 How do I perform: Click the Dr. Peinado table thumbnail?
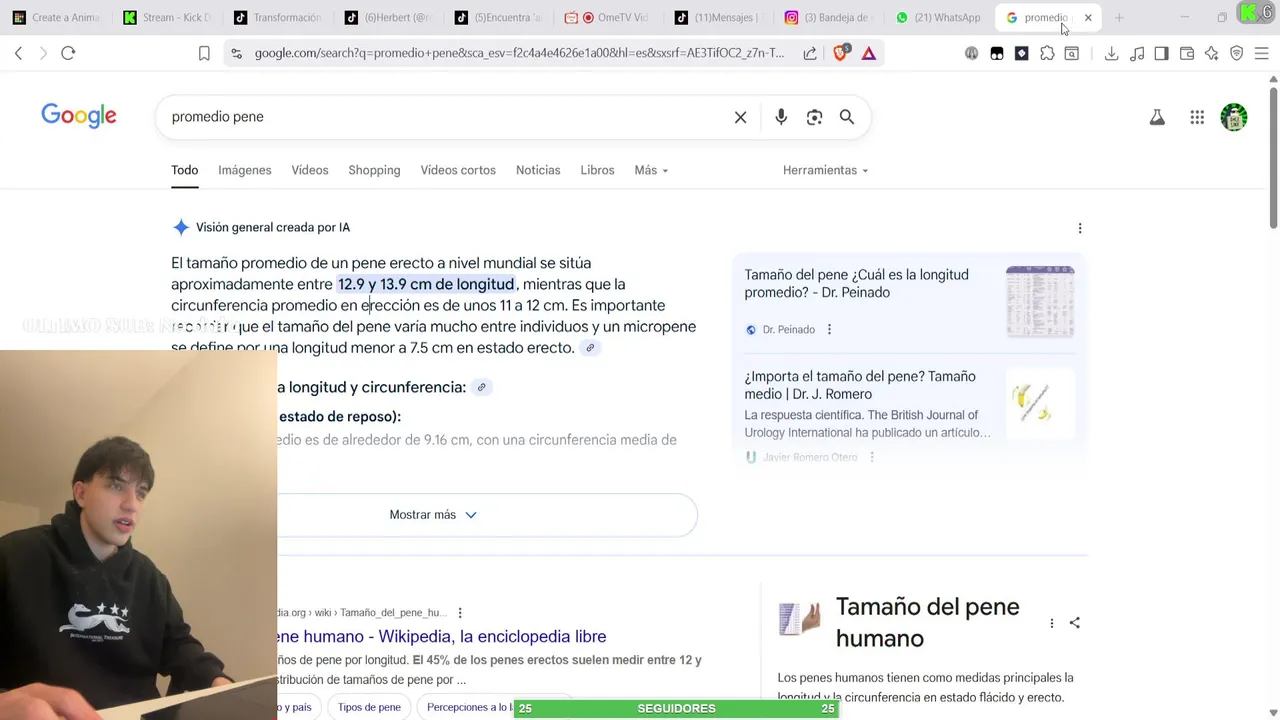1040,301
